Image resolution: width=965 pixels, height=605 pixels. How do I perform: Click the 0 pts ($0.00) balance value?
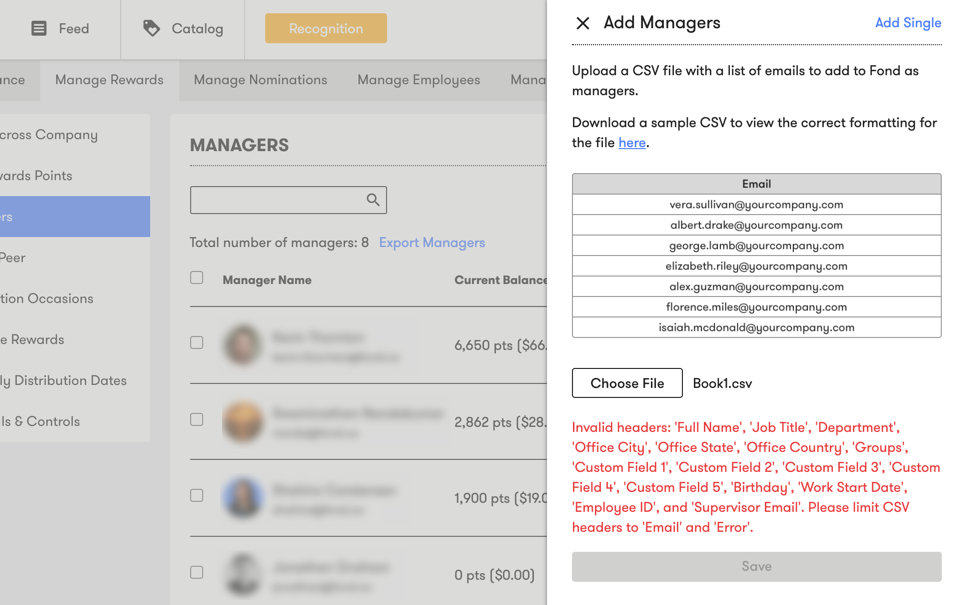click(494, 575)
